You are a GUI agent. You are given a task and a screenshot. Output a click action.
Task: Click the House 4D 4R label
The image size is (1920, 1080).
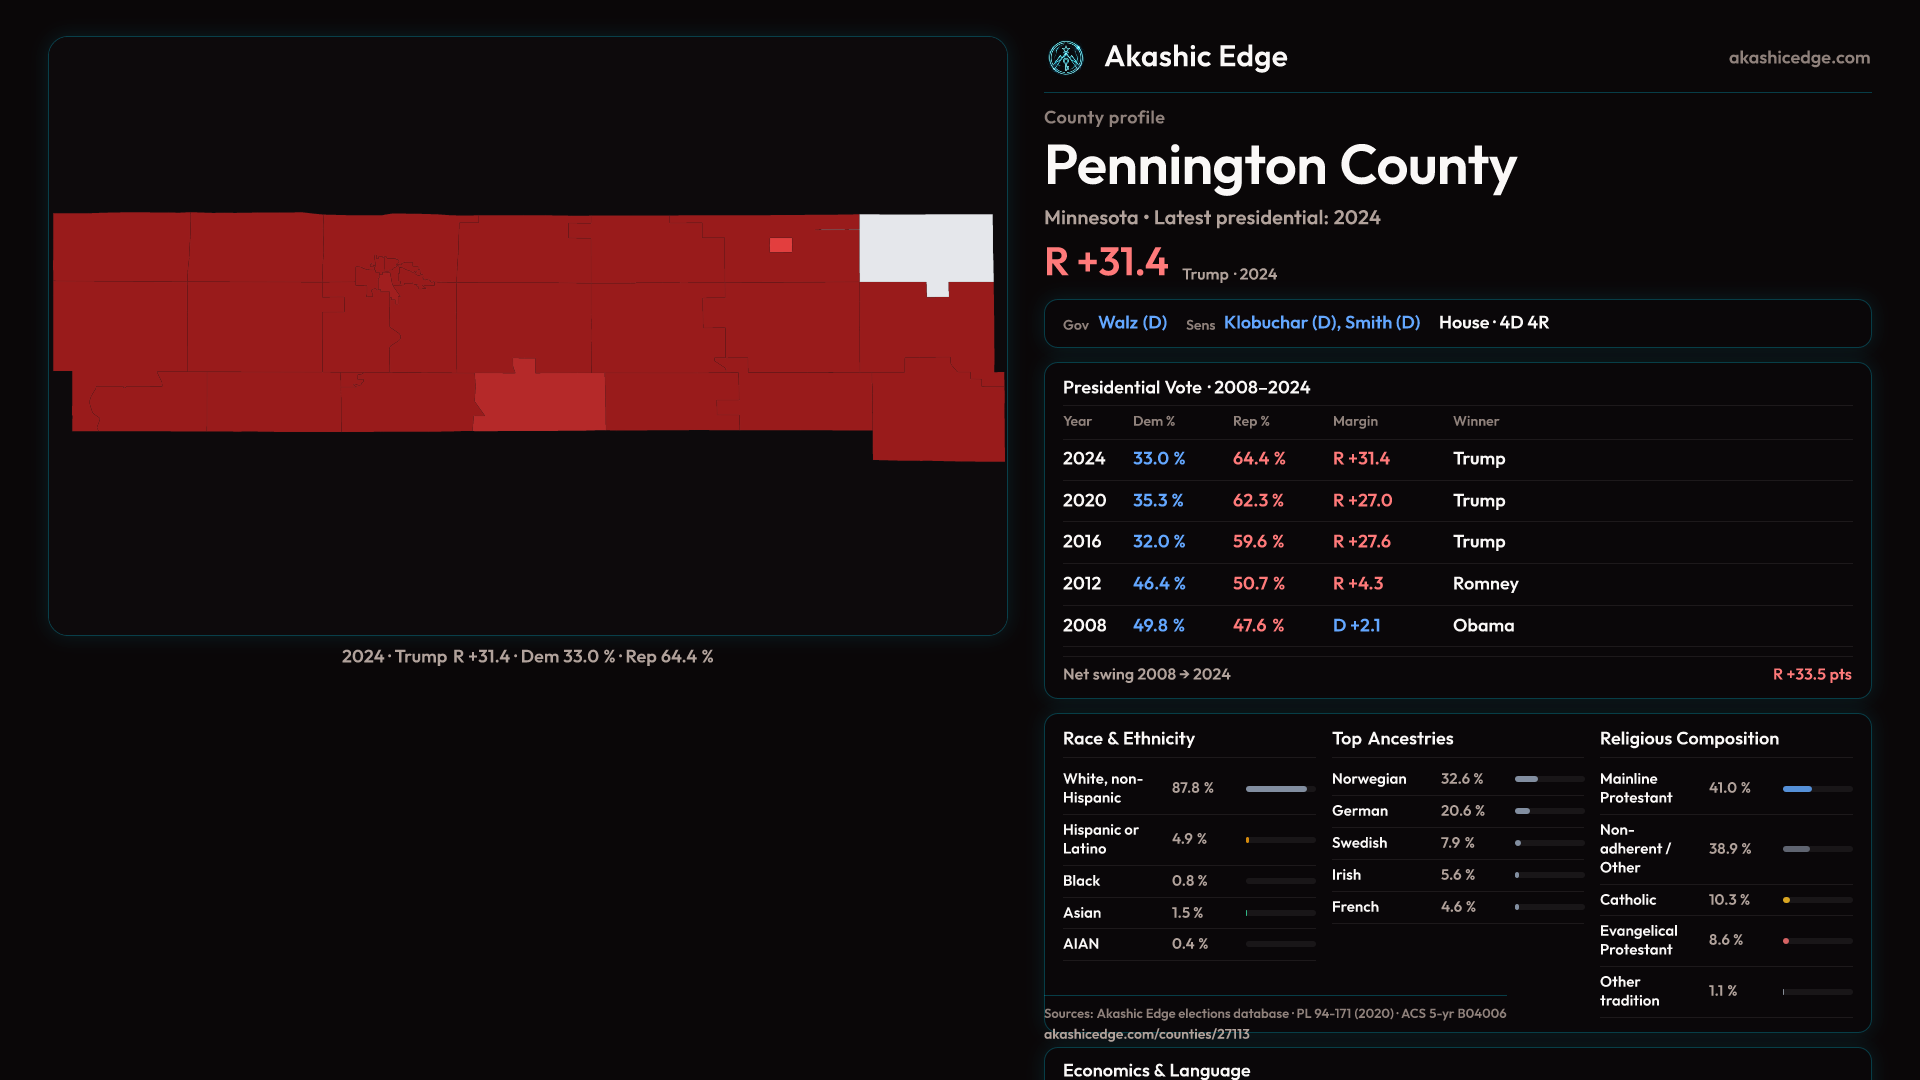tap(1493, 323)
